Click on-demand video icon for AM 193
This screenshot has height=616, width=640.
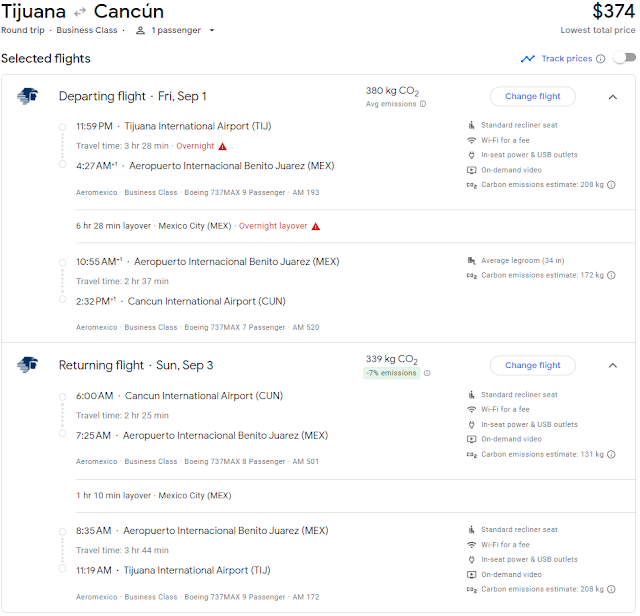pyautogui.click(x=473, y=171)
